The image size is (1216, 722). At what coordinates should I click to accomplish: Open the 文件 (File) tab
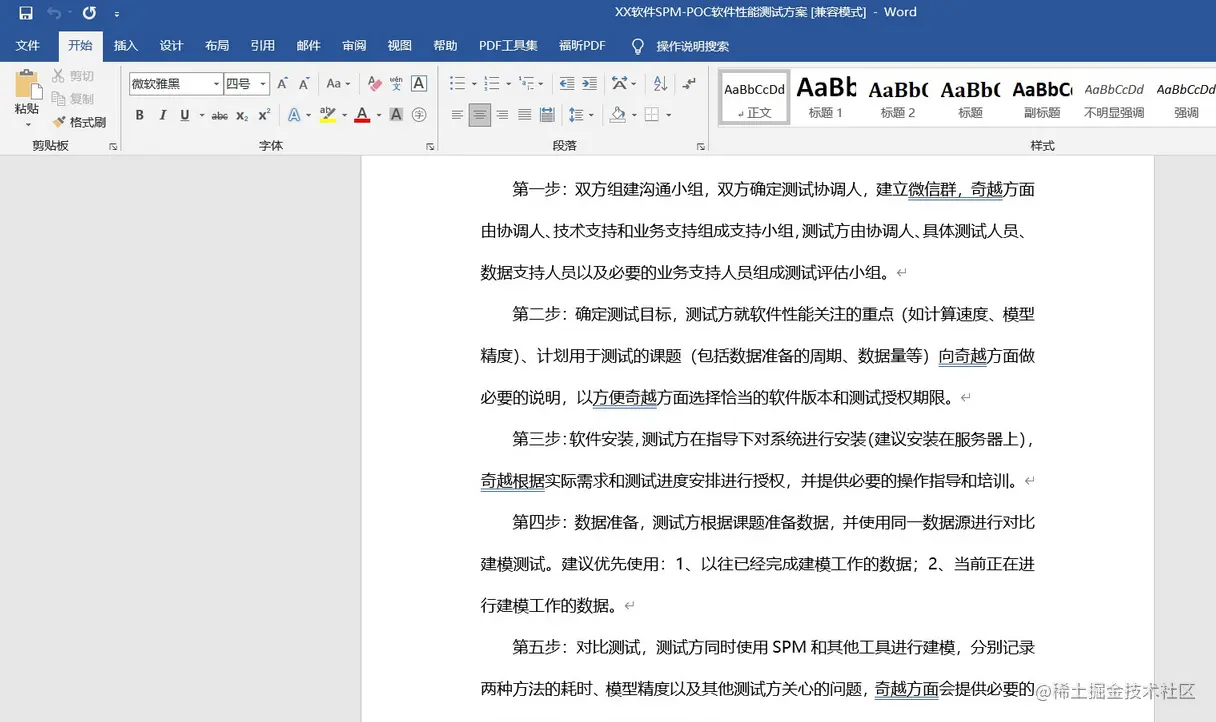pyautogui.click(x=28, y=46)
